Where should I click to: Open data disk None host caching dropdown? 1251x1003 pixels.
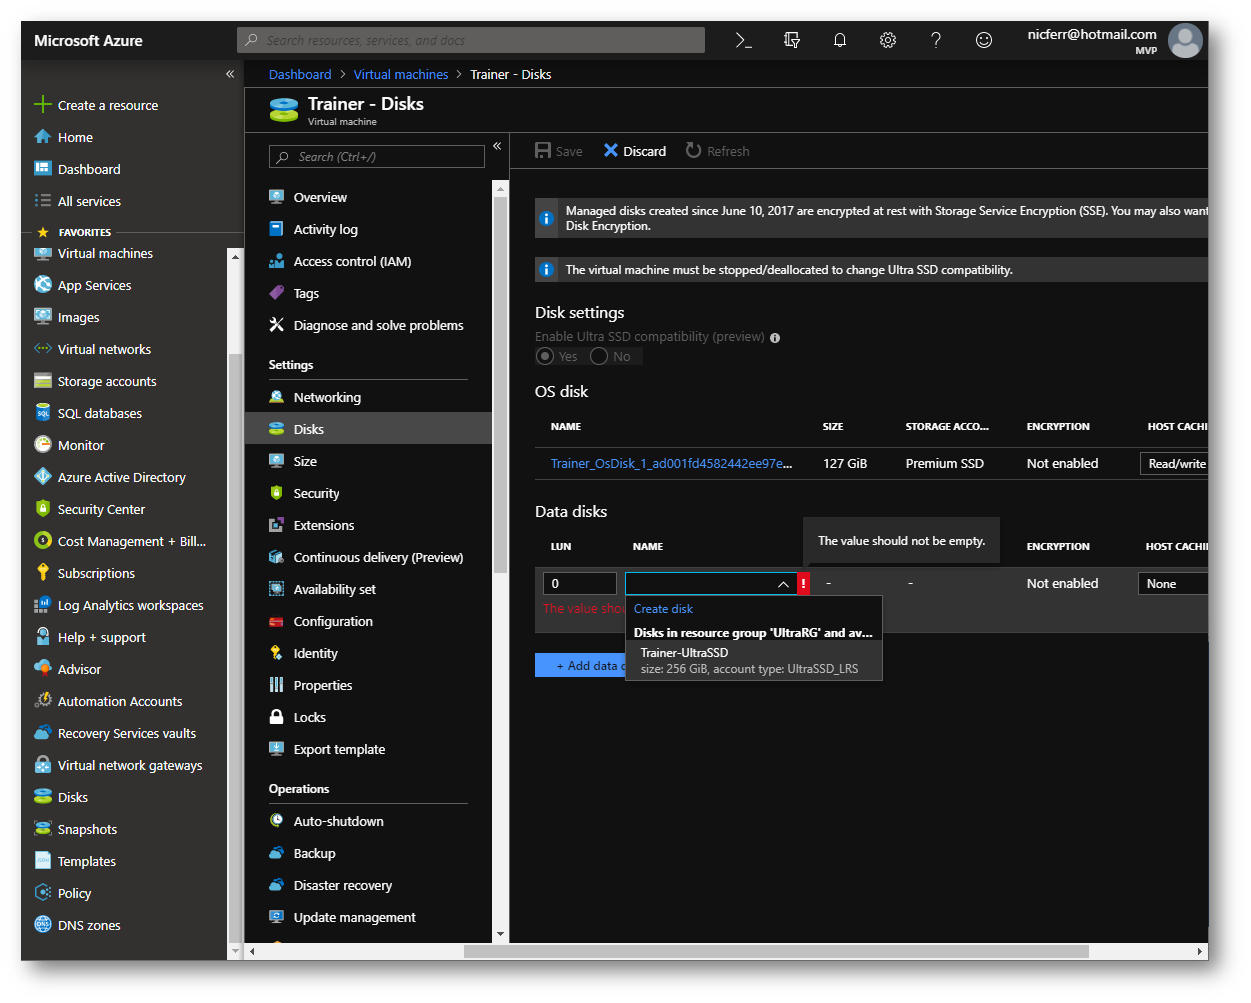pos(1173,584)
